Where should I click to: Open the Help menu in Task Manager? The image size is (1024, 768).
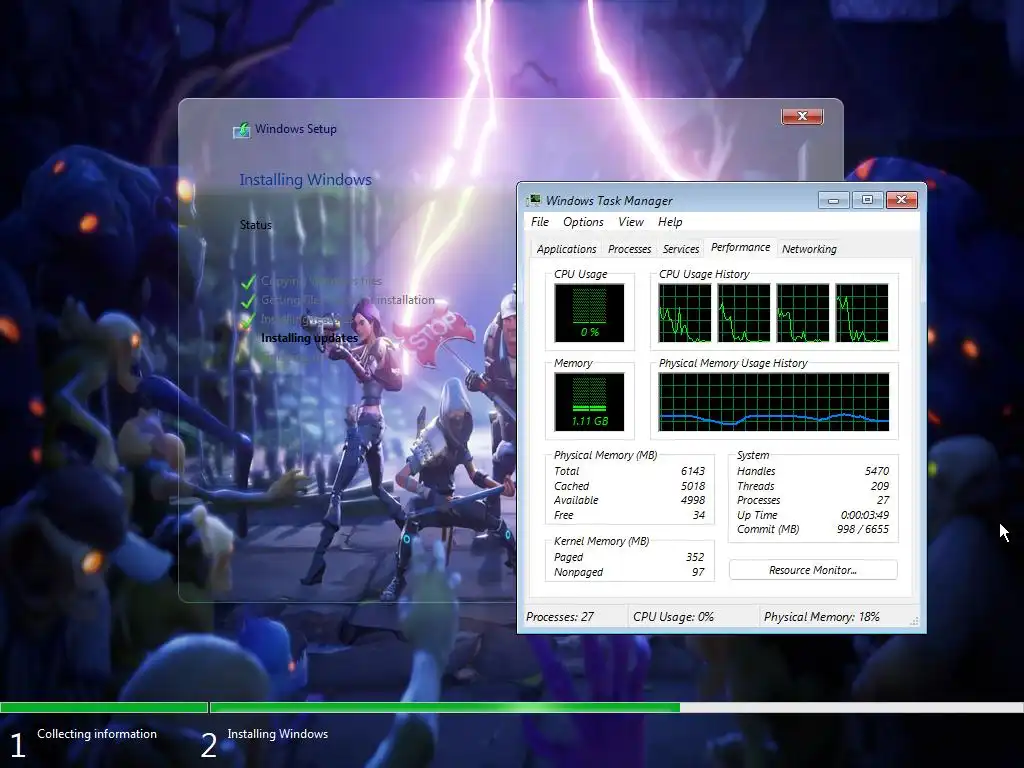pyautogui.click(x=670, y=222)
